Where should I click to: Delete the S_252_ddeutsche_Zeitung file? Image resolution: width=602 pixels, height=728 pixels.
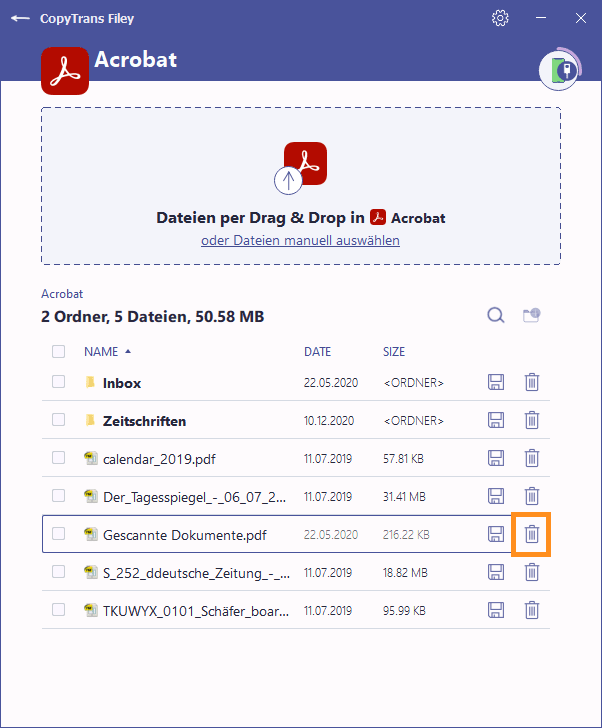[x=532, y=572]
